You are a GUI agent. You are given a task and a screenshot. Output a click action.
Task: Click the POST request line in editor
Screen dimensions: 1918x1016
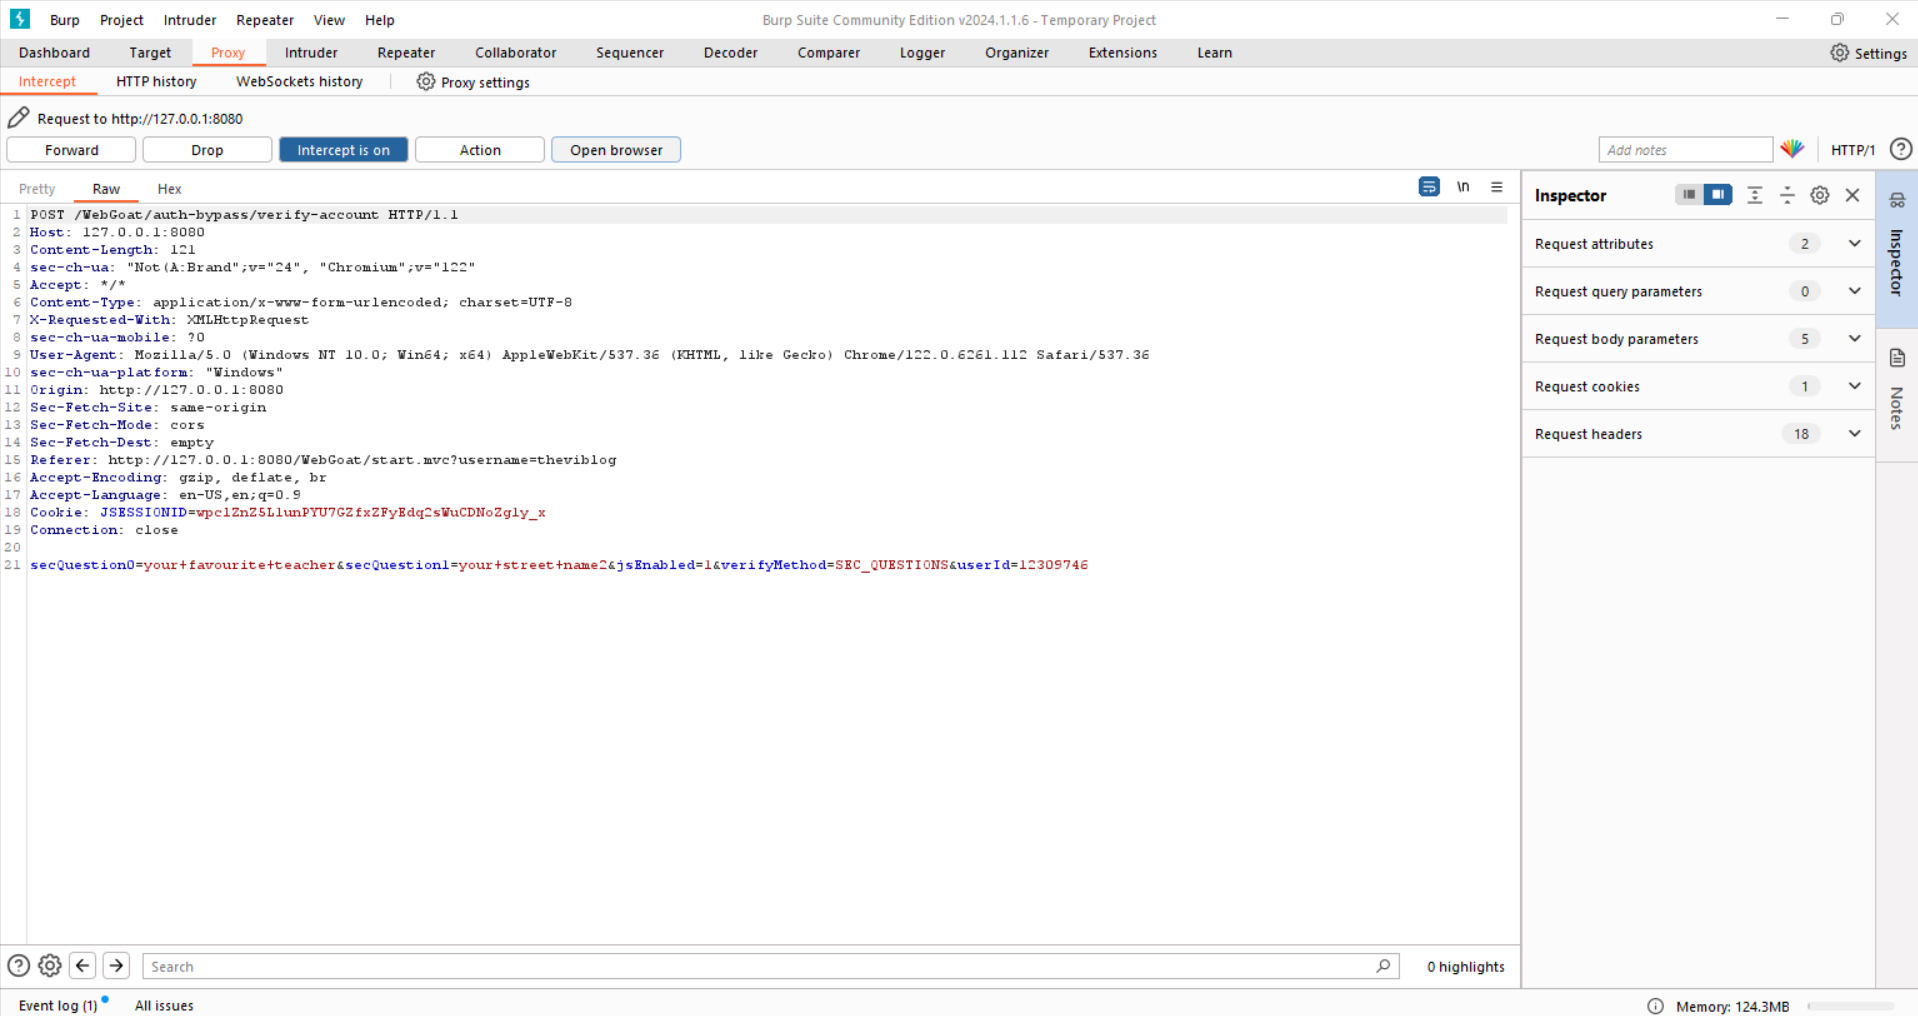coord(244,215)
